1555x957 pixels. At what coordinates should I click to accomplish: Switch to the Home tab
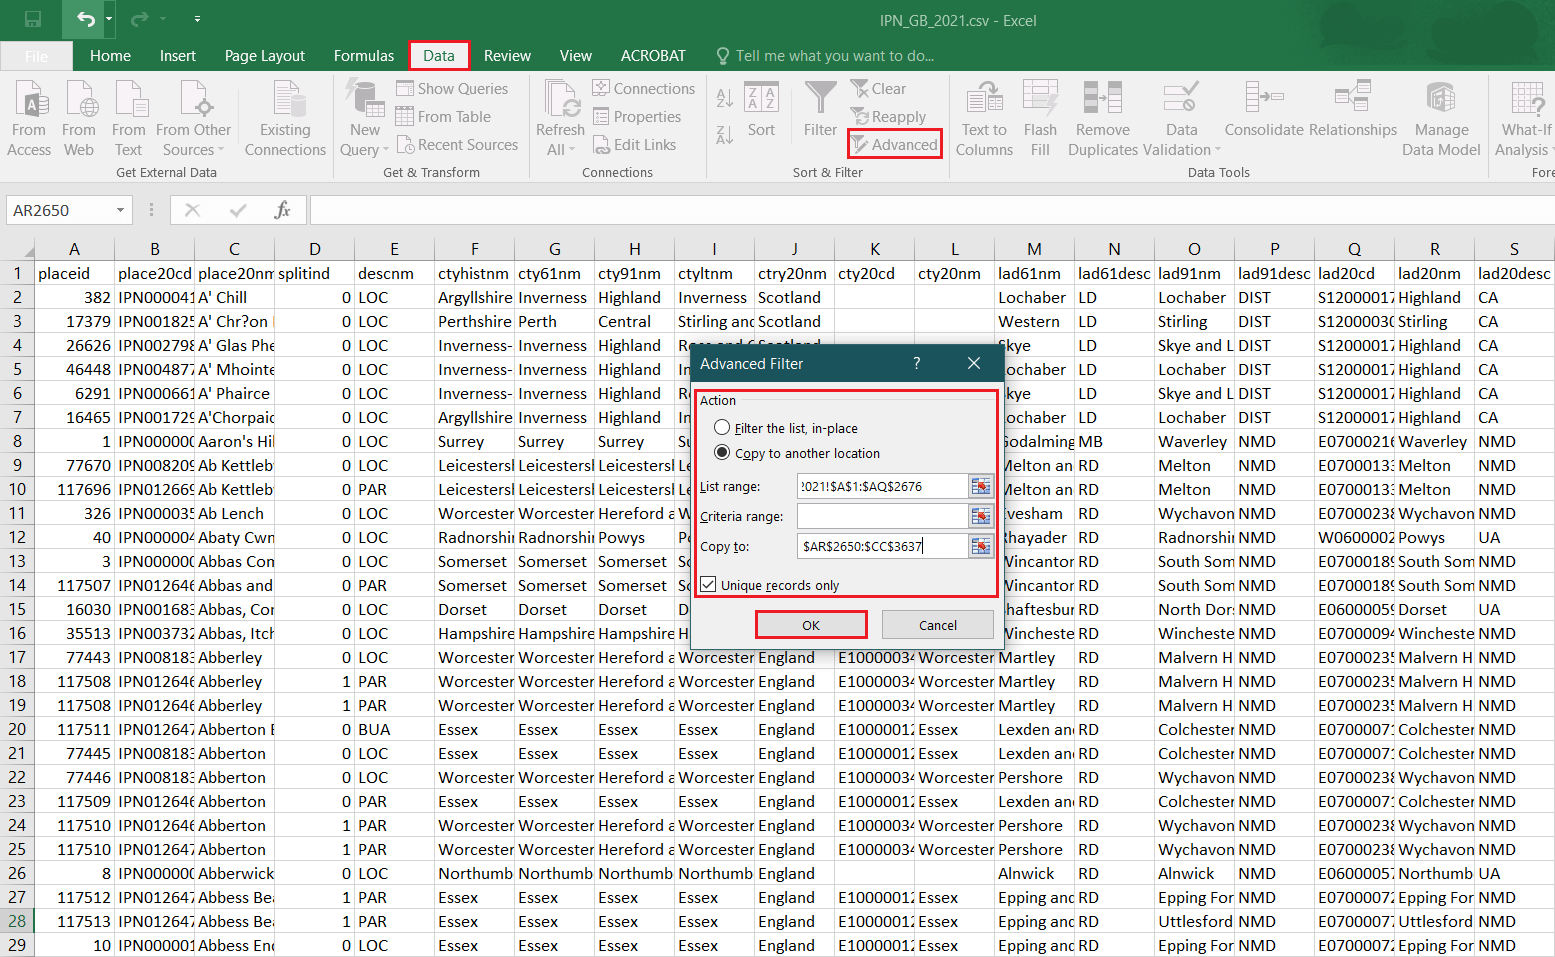(x=110, y=56)
